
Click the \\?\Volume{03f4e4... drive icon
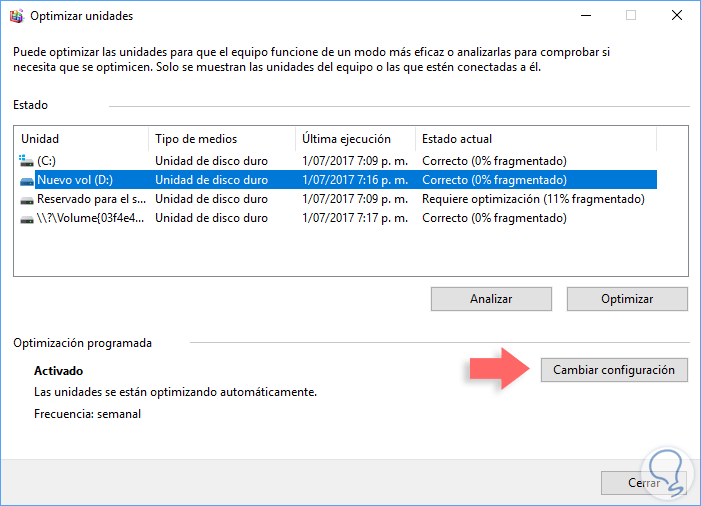[27, 219]
